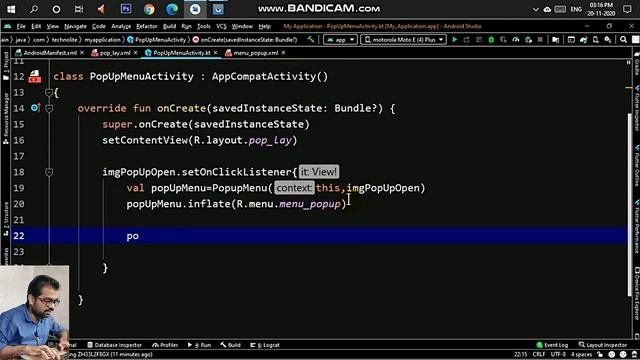Click the Stop square icon
The height and width of the screenshot is (360, 640).
(x=540, y=40)
